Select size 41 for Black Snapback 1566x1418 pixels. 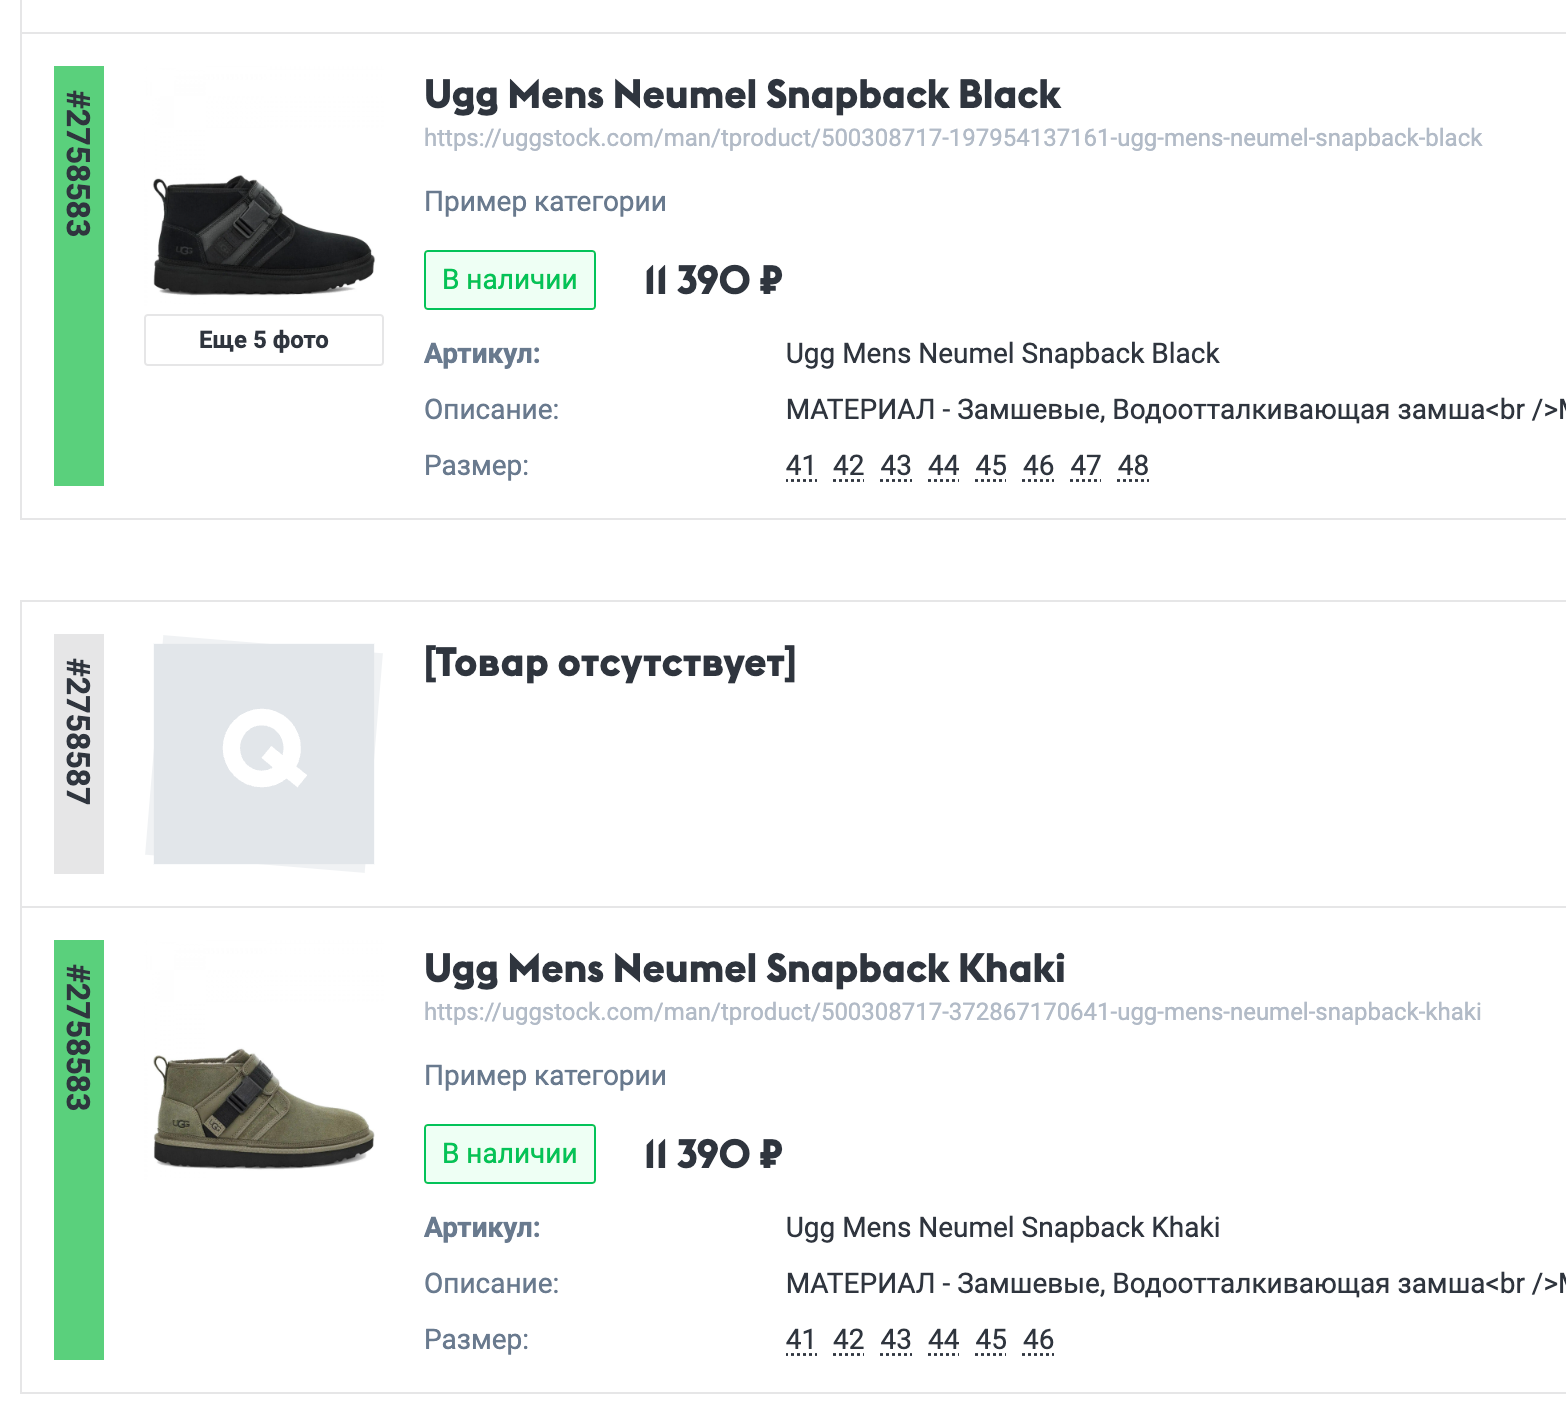[x=801, y=466]
